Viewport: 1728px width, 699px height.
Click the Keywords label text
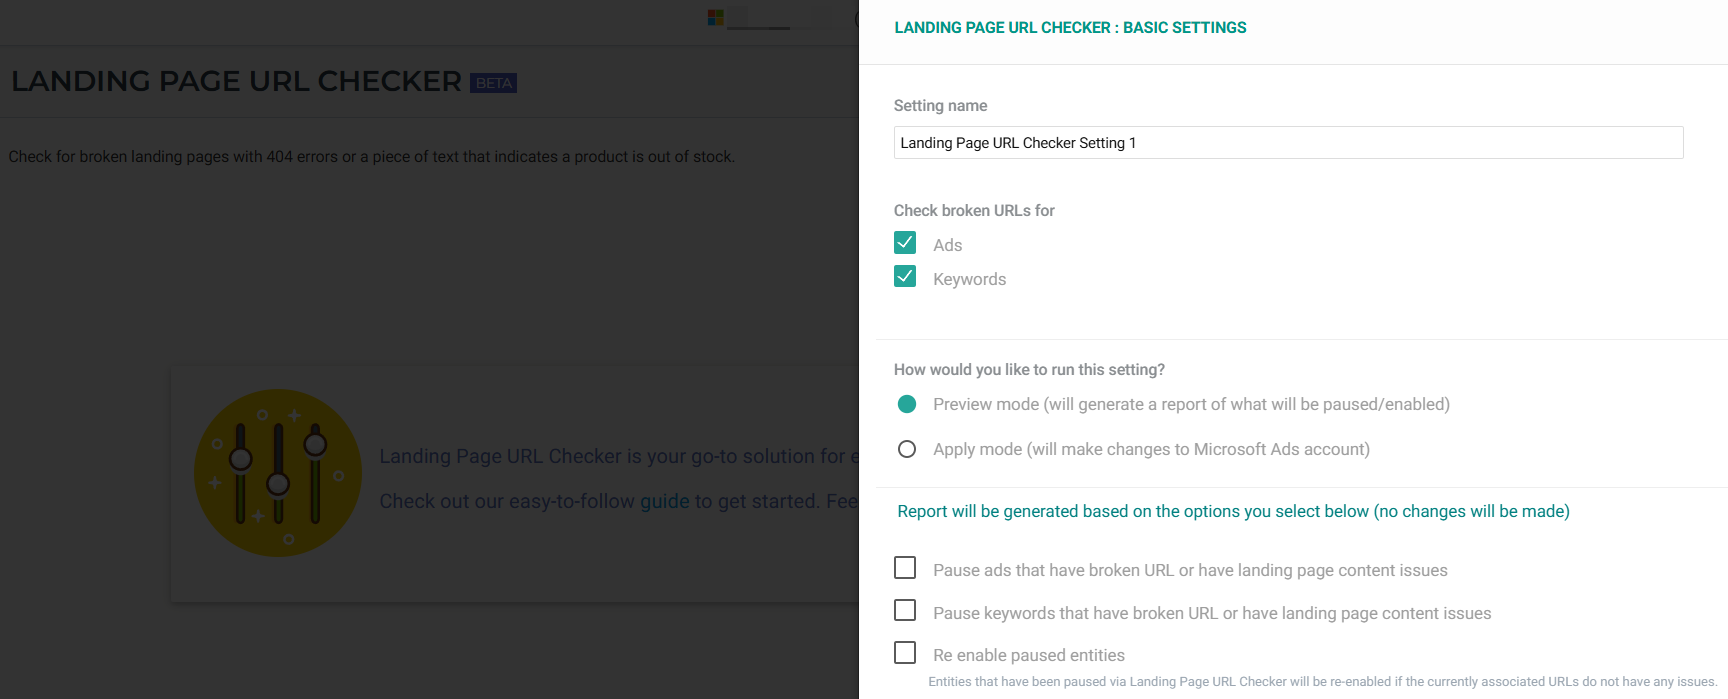[x=969, y=279]
